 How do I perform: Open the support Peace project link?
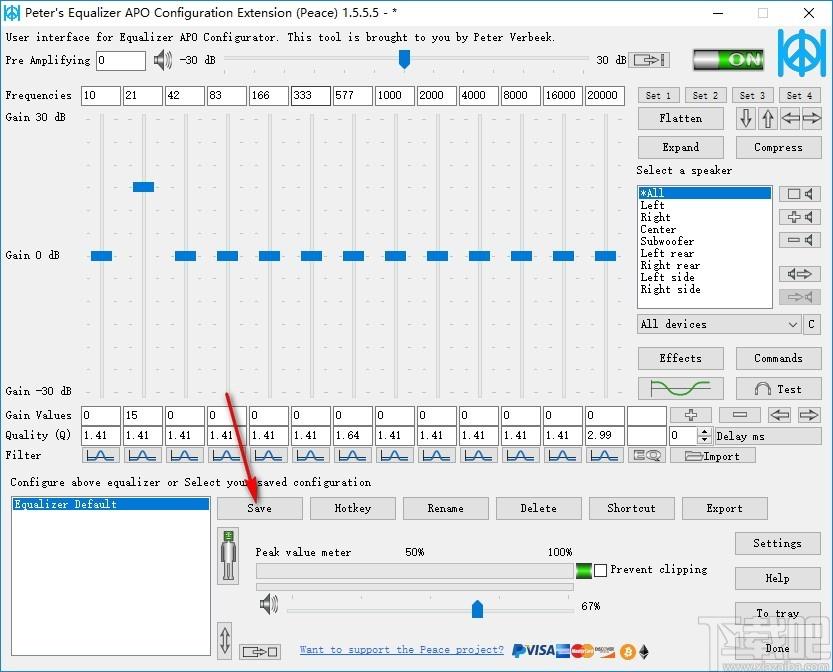[x=402, y=649]
